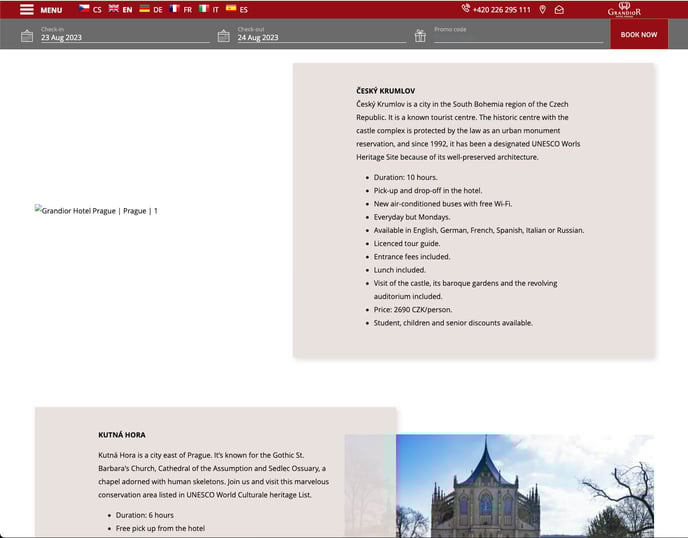Switch to French (FR) flag language
The height and width of the screenshot is (538, 688).
point(174,9)
